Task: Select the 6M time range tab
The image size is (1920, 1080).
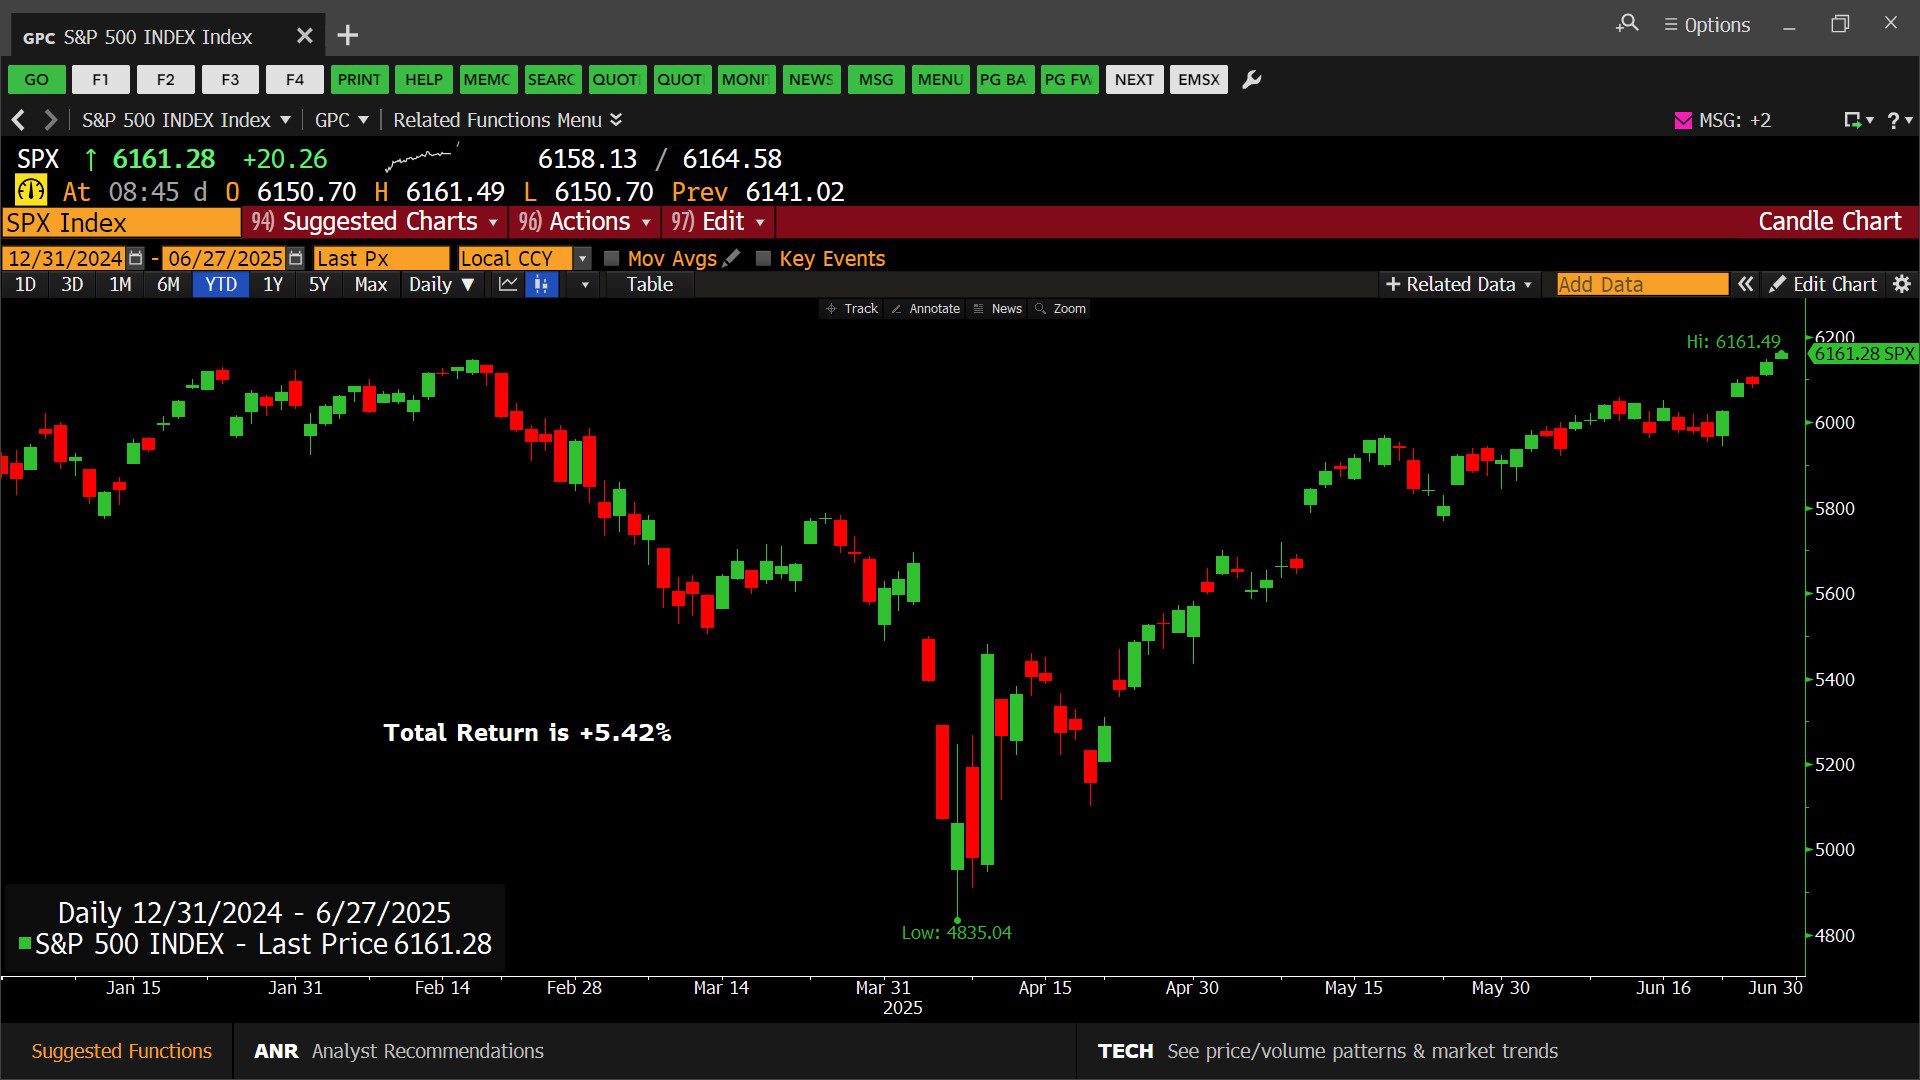Action: pyautogui.click(x=168, y=285)
